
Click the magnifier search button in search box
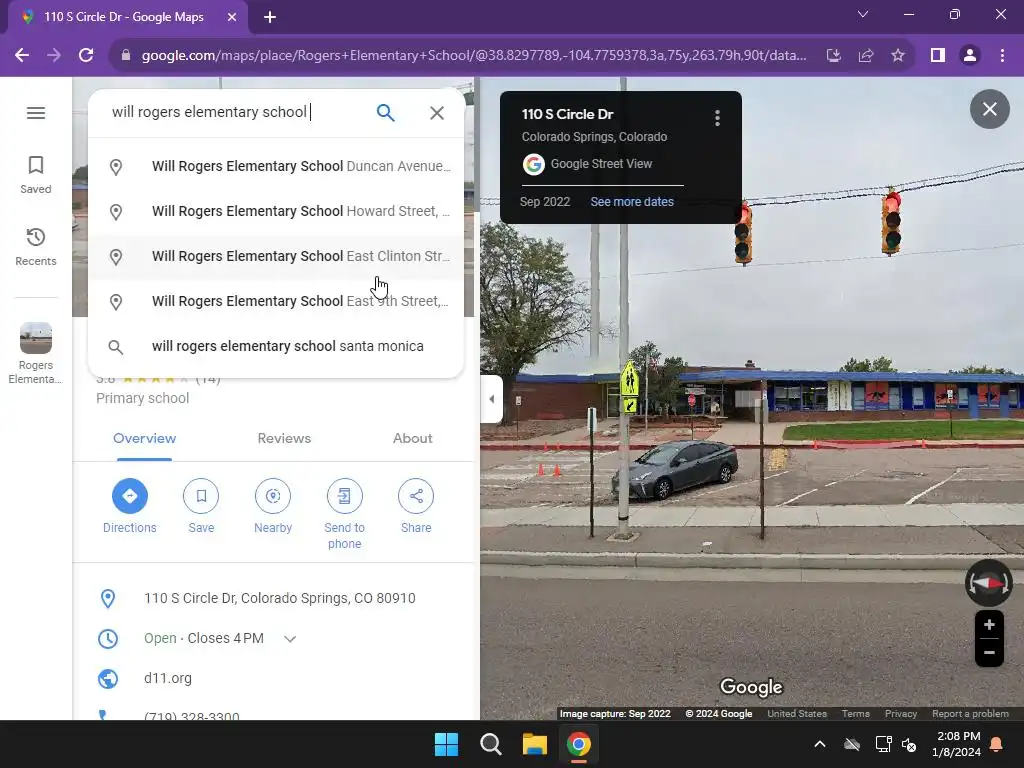coord(385,113)
